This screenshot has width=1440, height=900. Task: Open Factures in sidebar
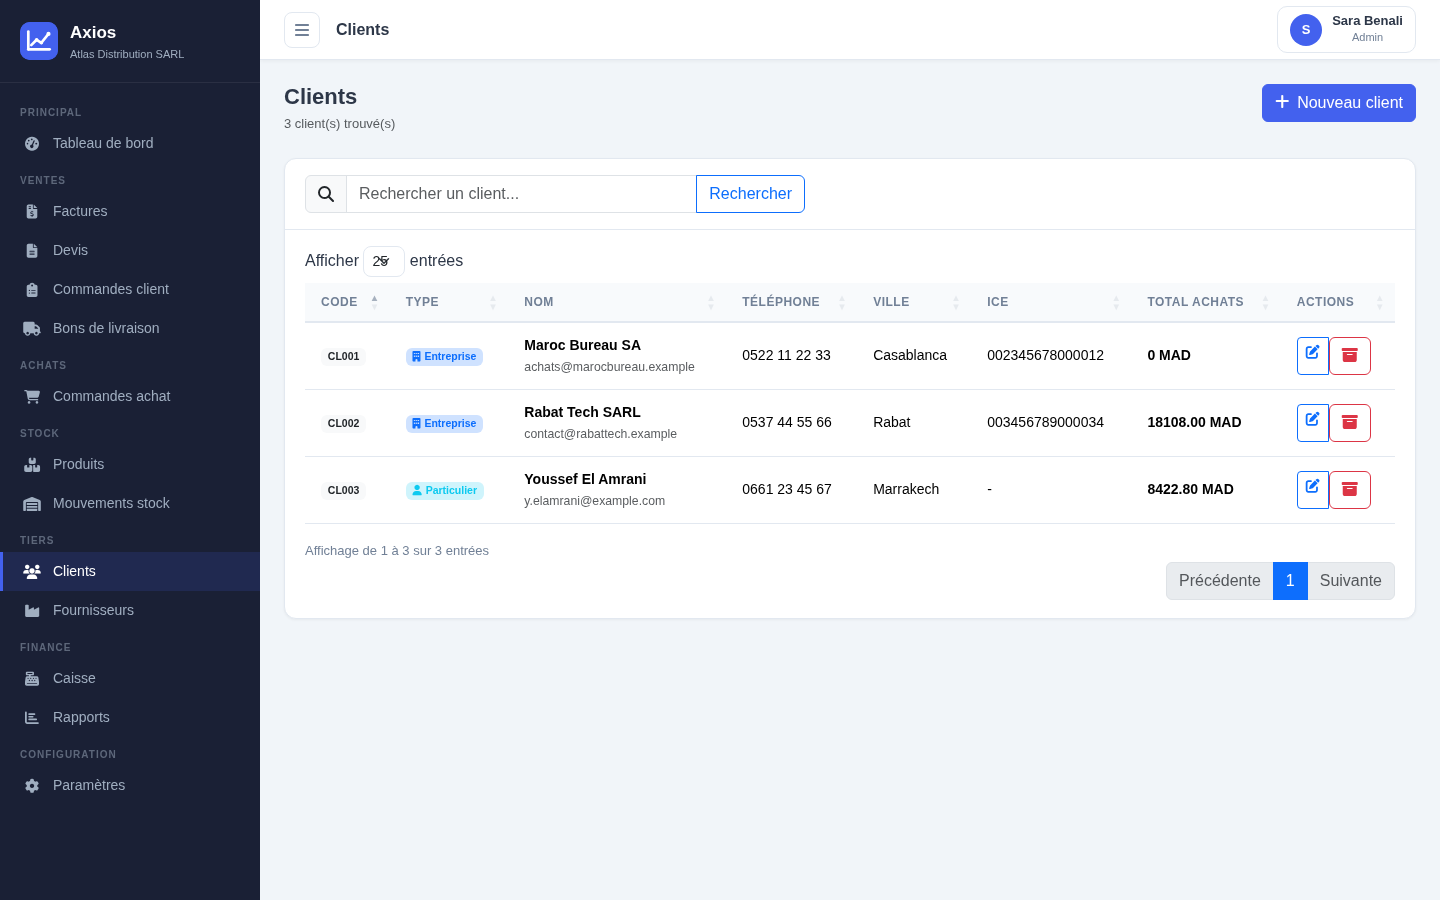pos(130,211)
